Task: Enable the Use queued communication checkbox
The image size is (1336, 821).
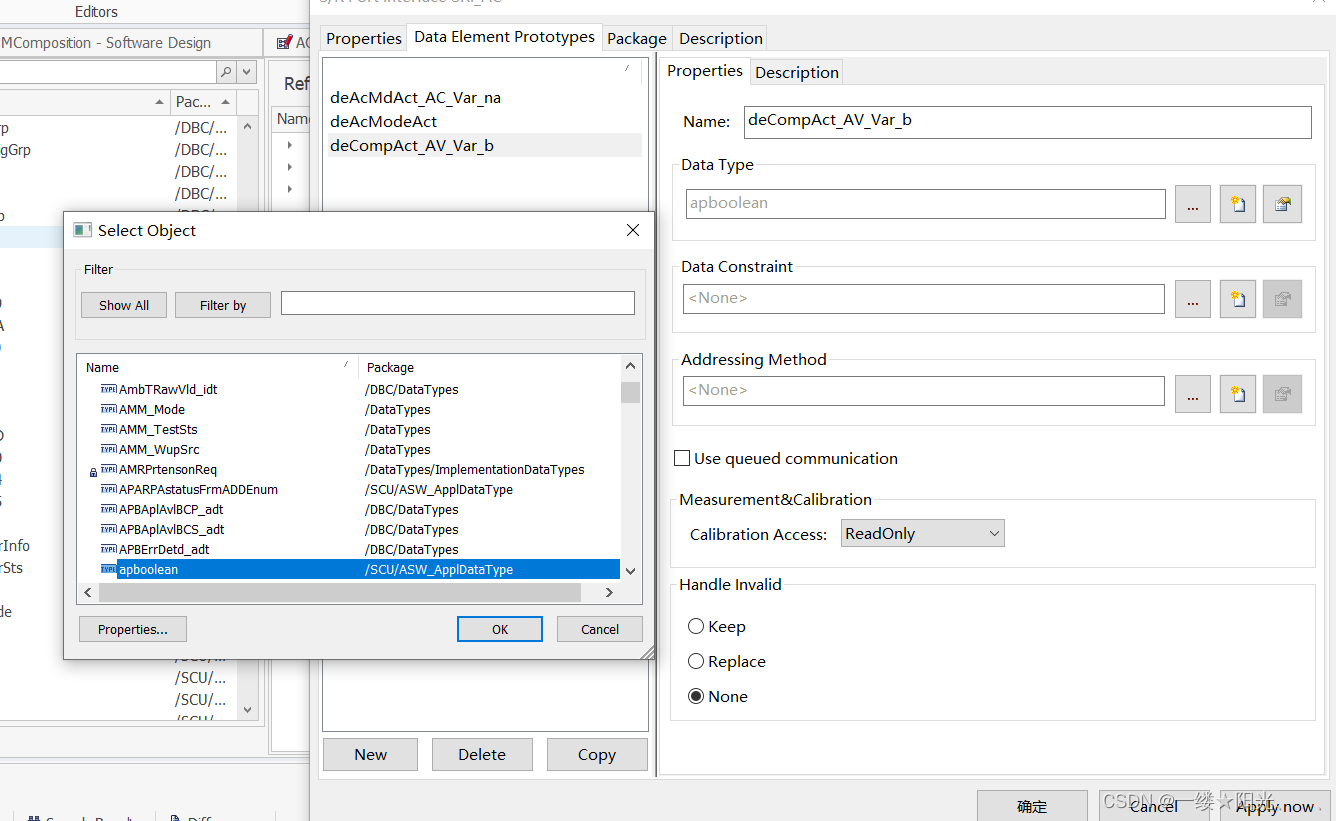Action: tap(682, 458)
